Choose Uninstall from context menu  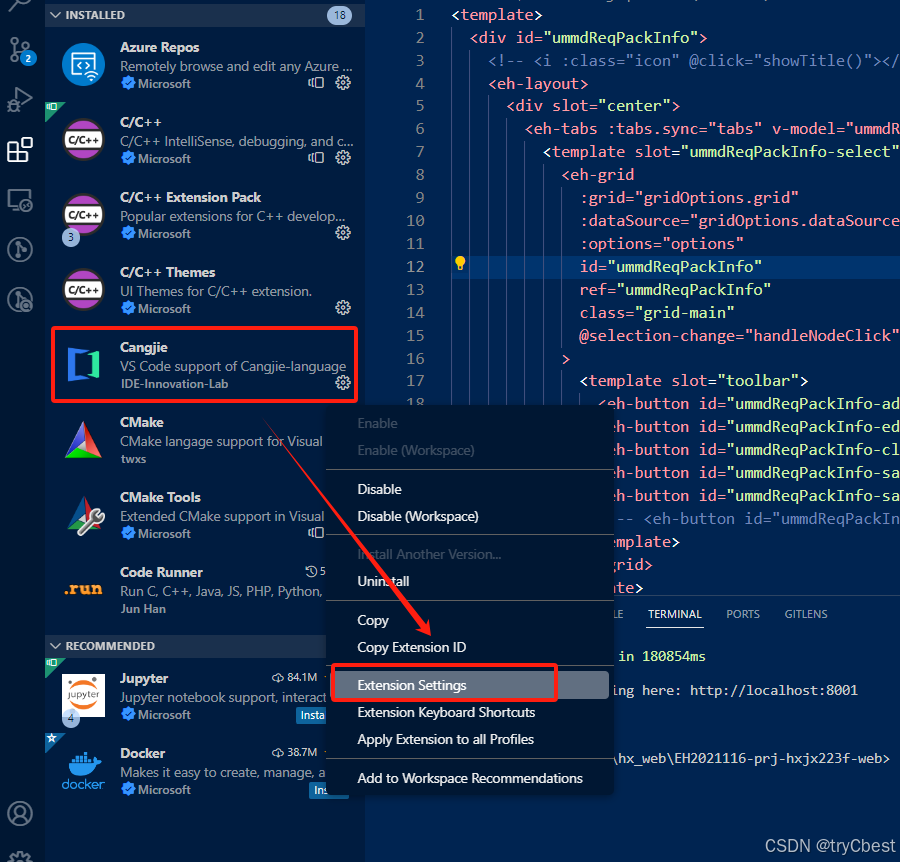point(383,581)
